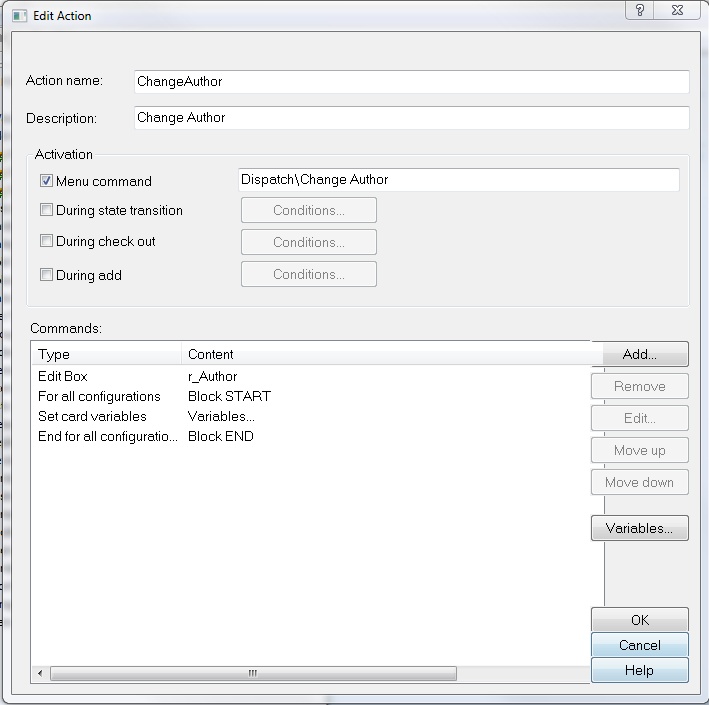Confirm with the OK button
709x705 pixels.
[639, 620]
